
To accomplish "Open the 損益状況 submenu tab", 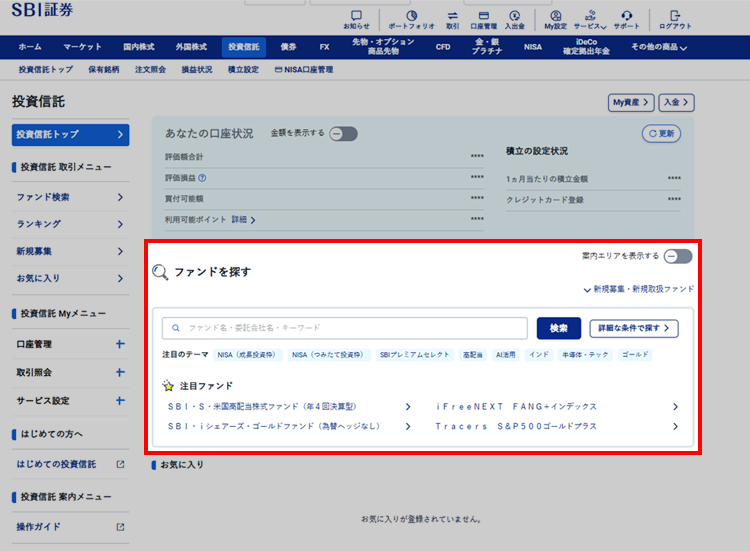I will pos(197,70).
